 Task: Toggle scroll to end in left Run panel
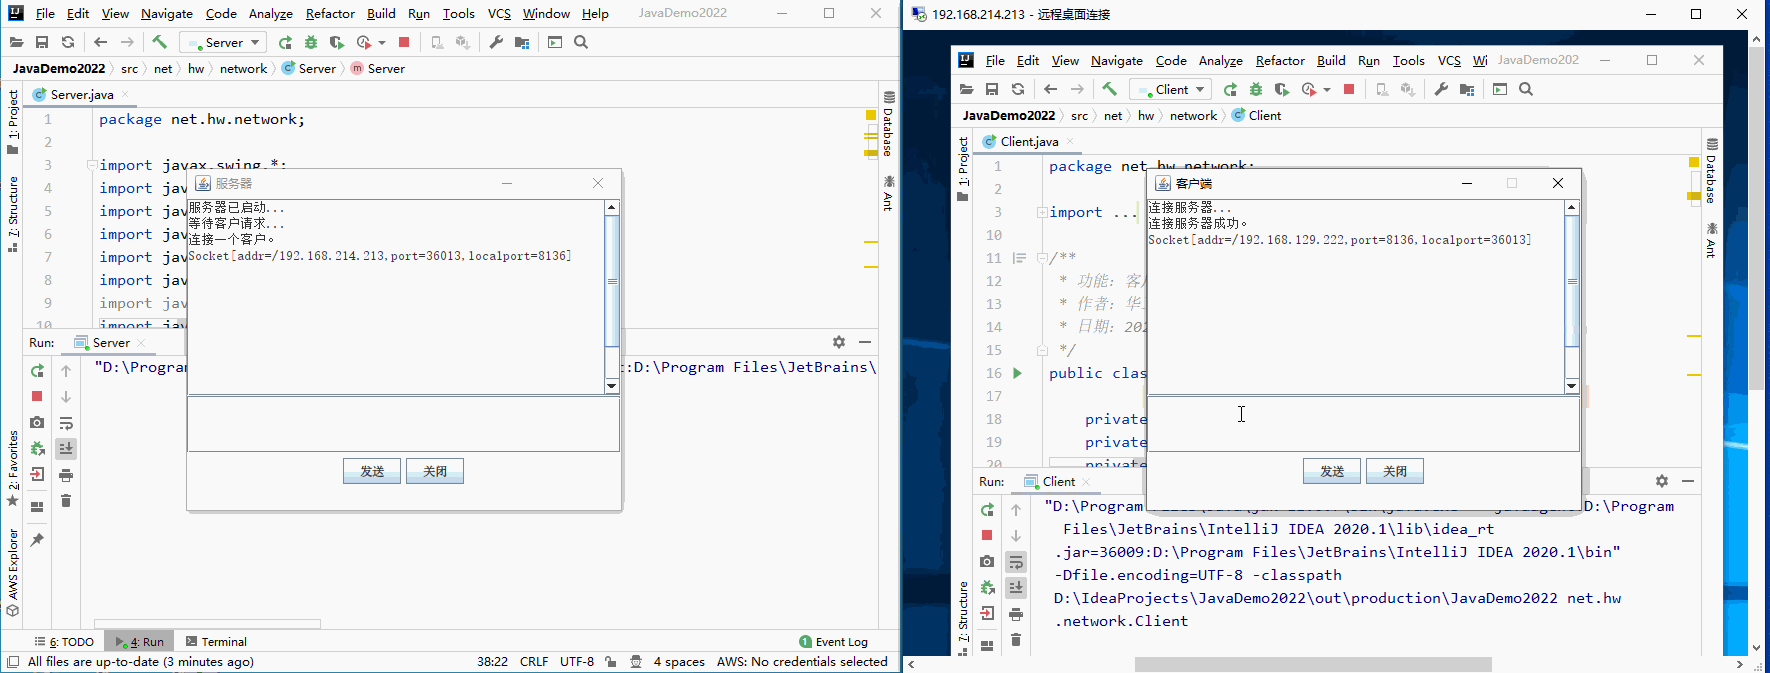pos(66,449)
